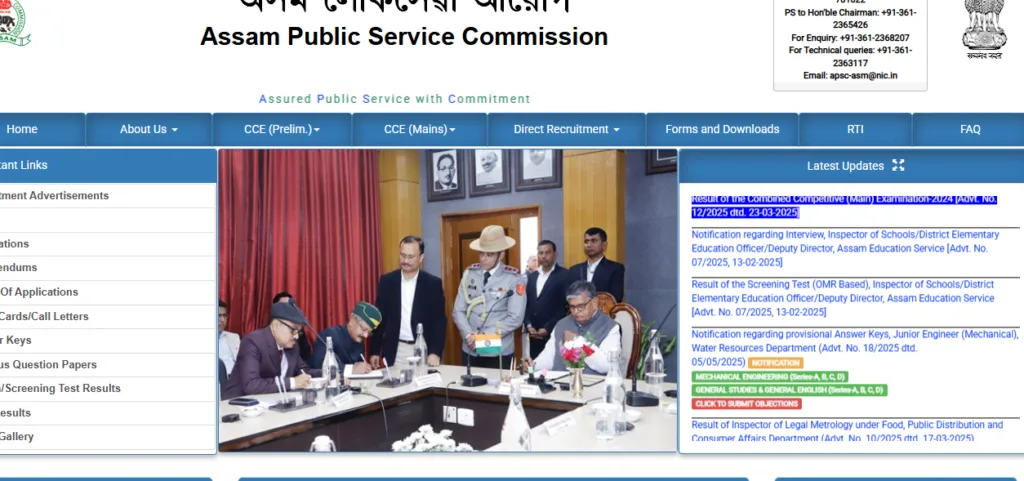Expand the Latest Updates fullscreen icon
Viewport: 1024px width, 481px height.
(898, 166)
